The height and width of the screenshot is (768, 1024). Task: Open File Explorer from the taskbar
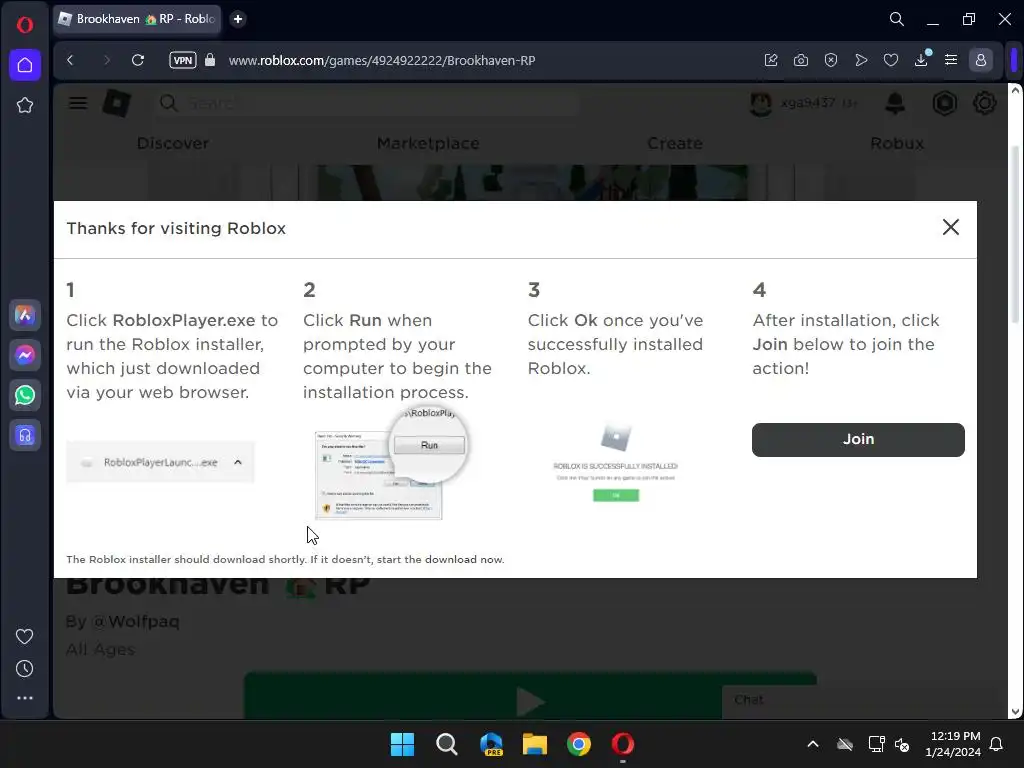tap(535, 744)
